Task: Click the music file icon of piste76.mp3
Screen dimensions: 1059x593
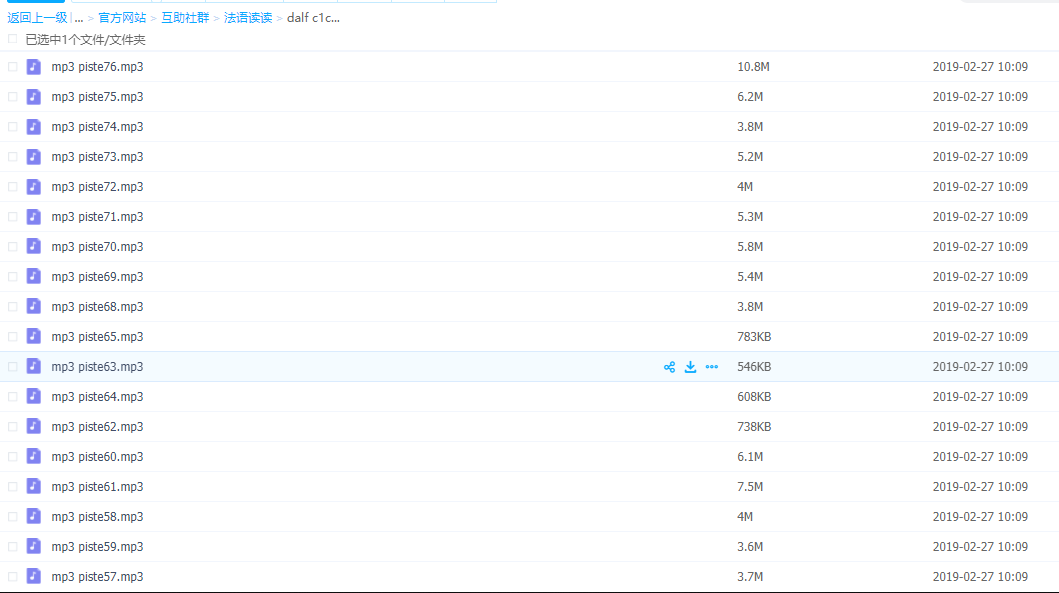Action: click(34, 67)
